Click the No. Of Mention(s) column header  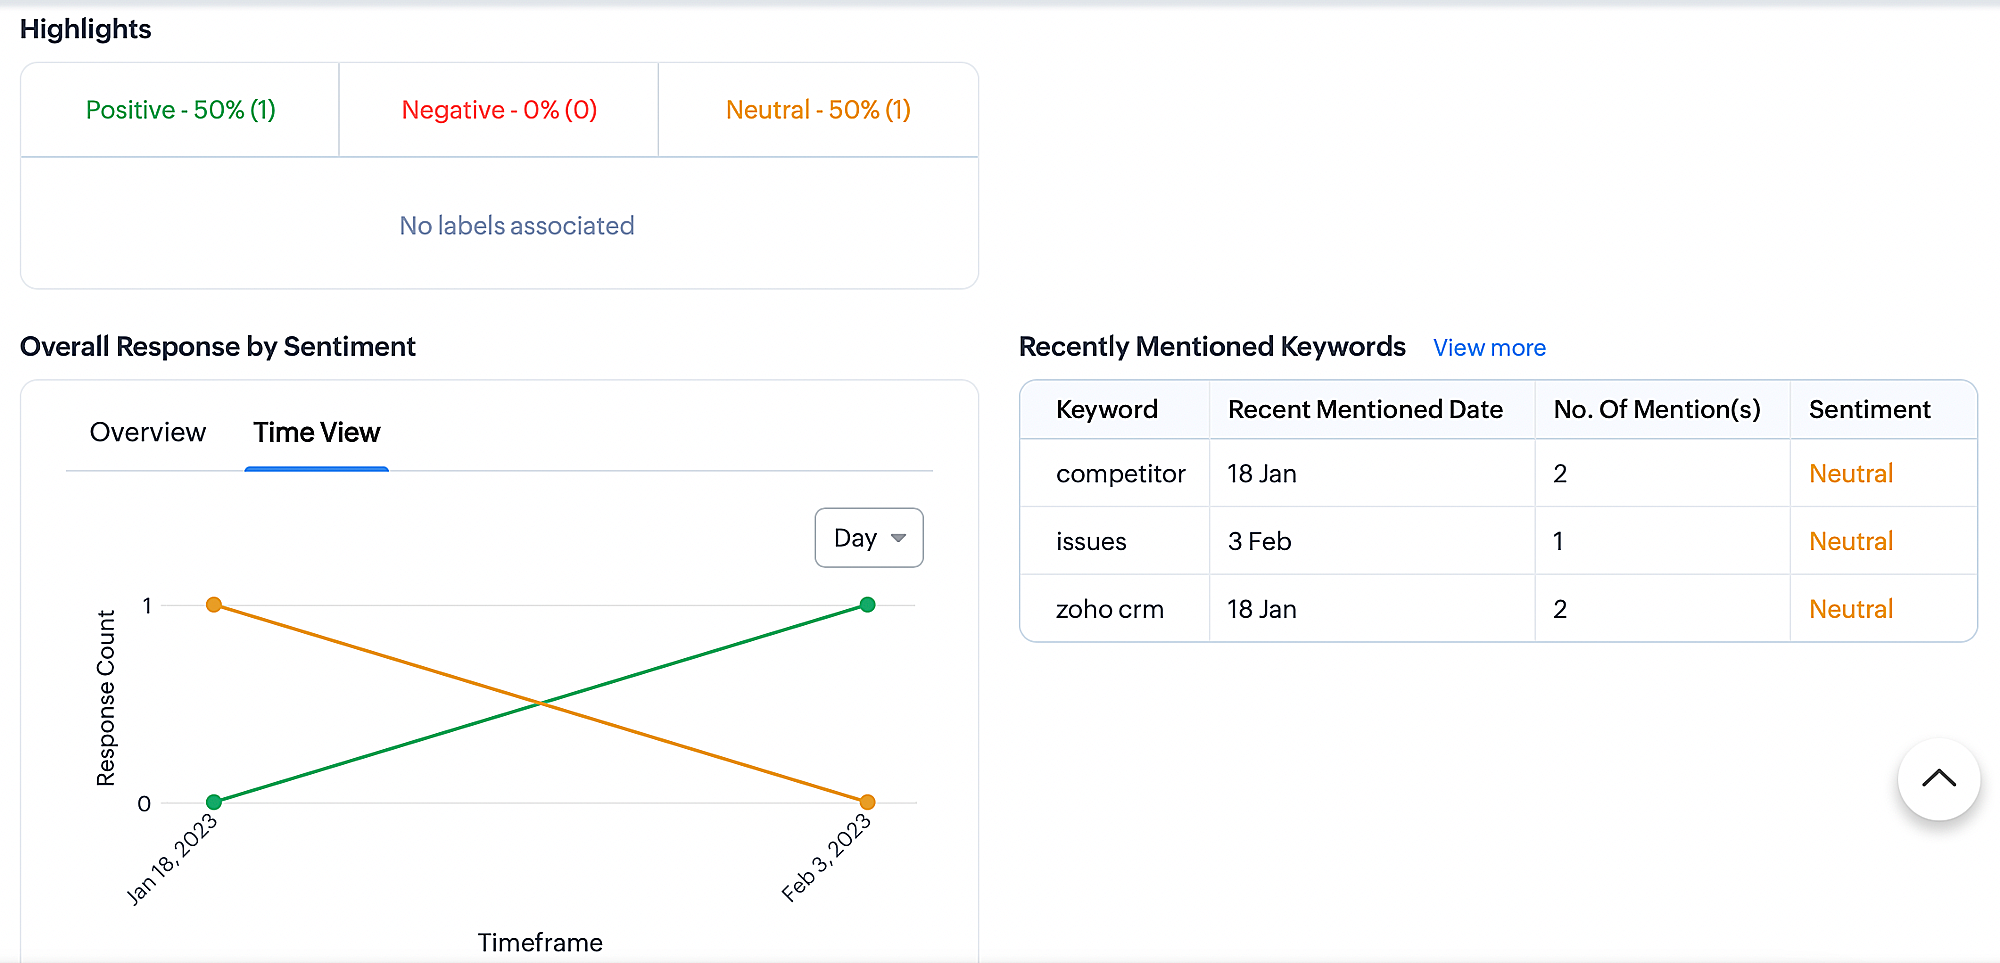(1656, 410)
